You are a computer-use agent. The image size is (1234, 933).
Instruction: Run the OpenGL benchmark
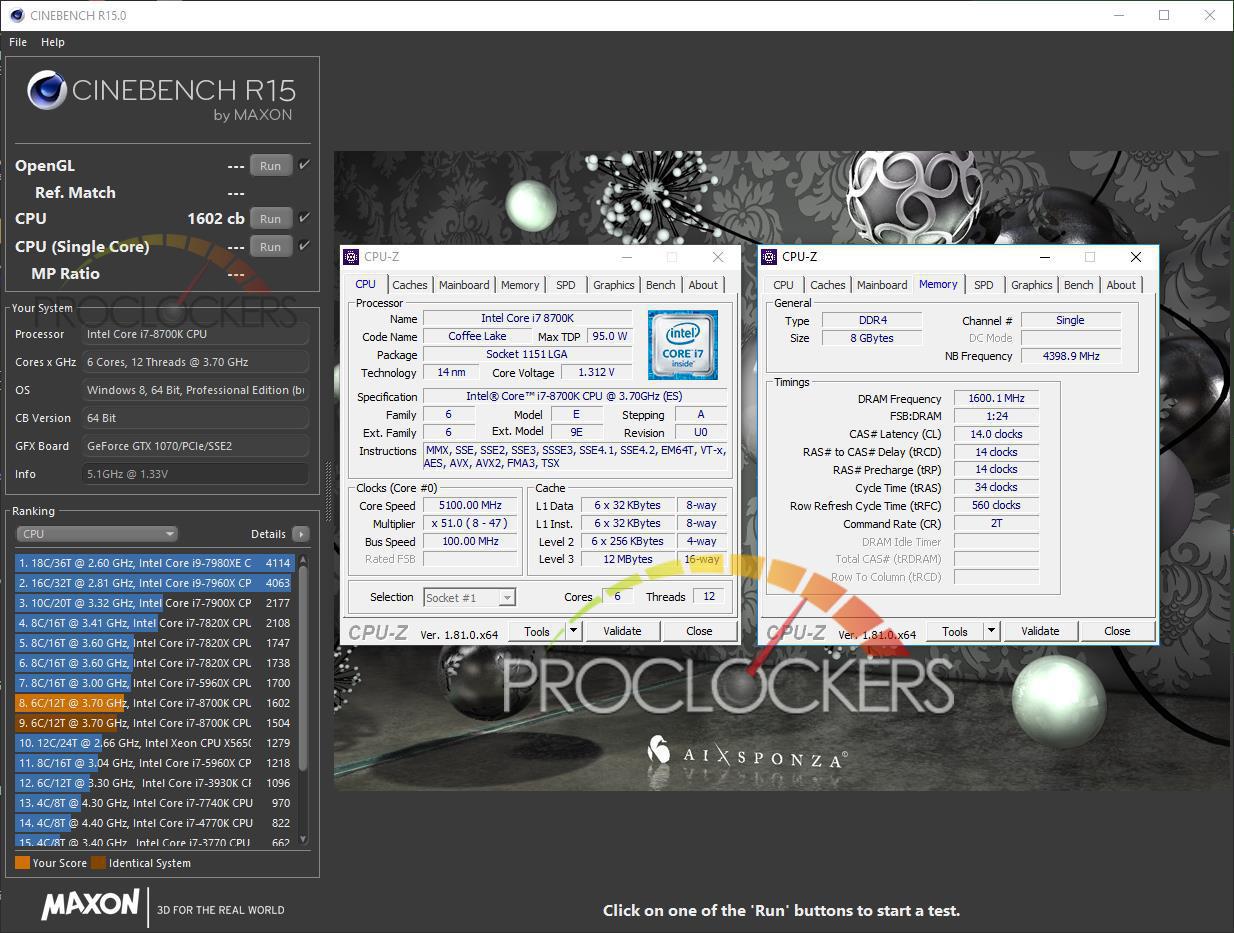coord(270,166)
